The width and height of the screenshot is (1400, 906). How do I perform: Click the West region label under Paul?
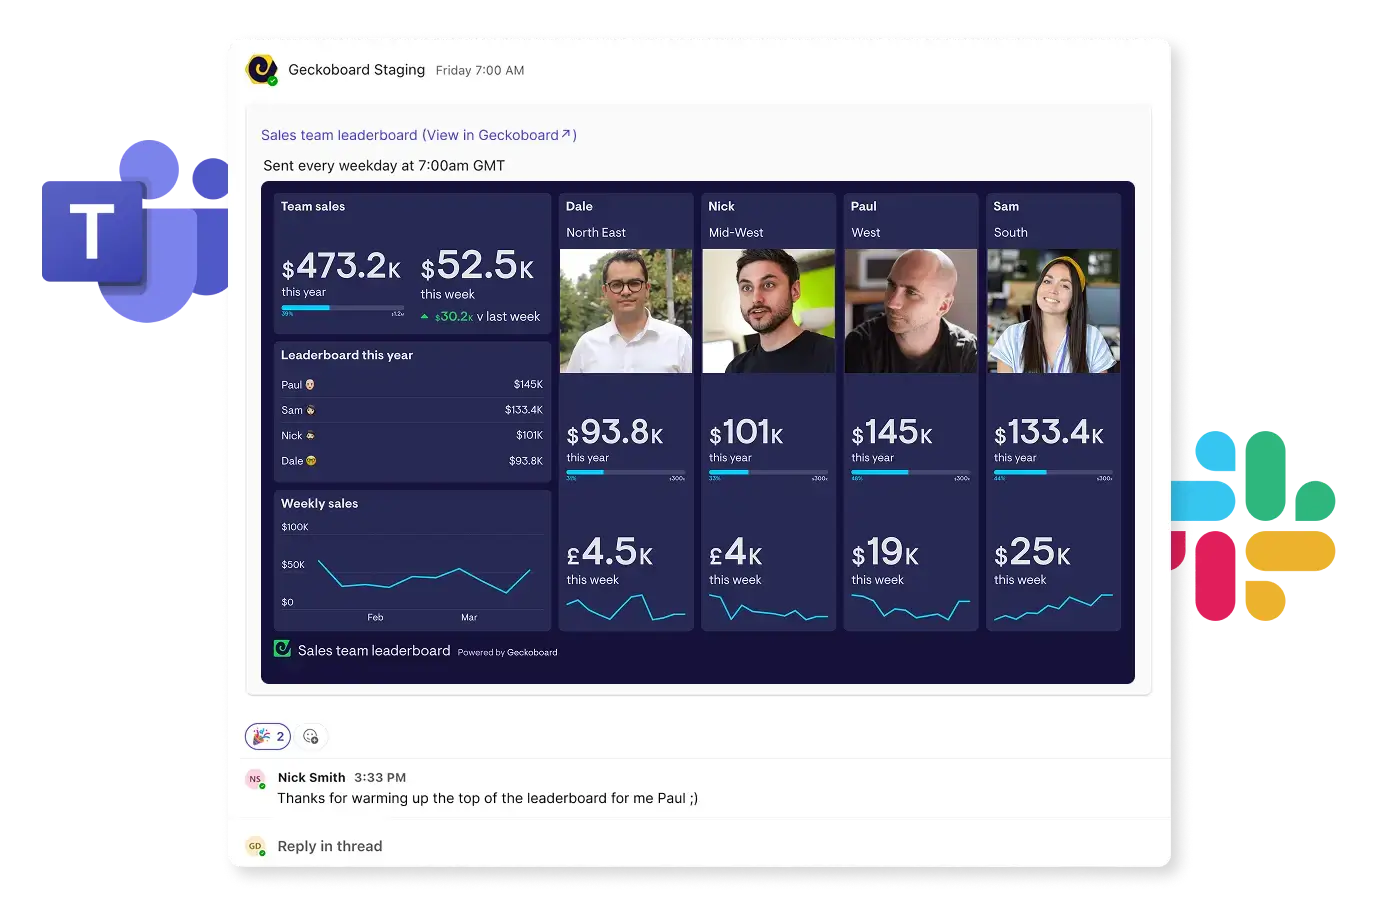click(866, 232)
